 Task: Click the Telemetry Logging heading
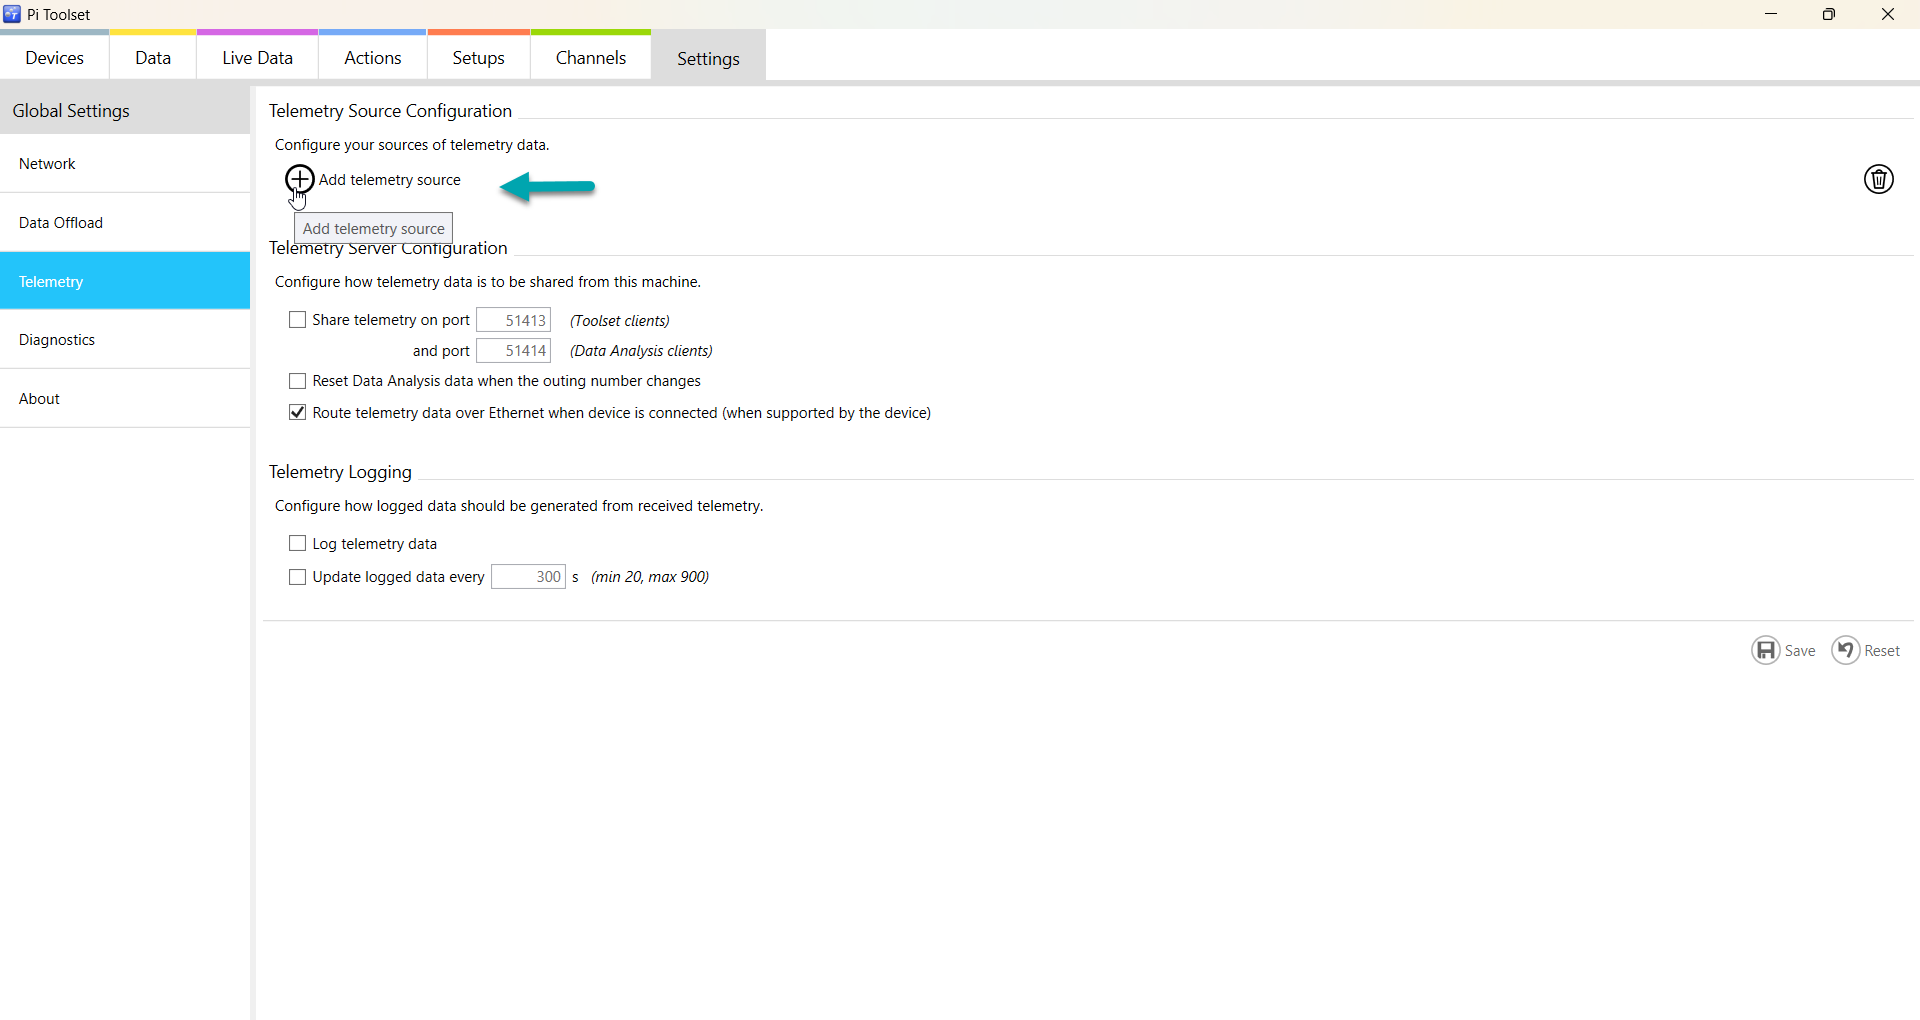pos(340,472)
